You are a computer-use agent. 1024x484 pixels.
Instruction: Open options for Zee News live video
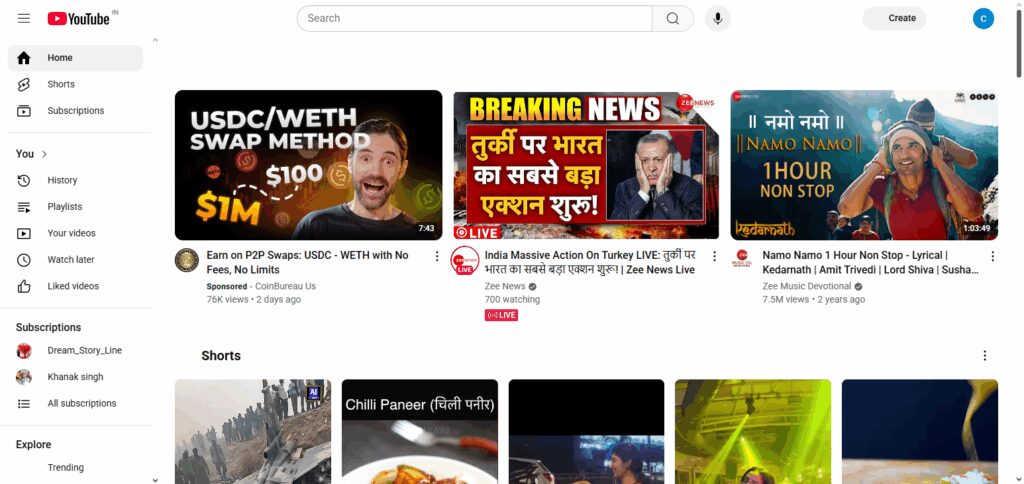coord(714,256)
